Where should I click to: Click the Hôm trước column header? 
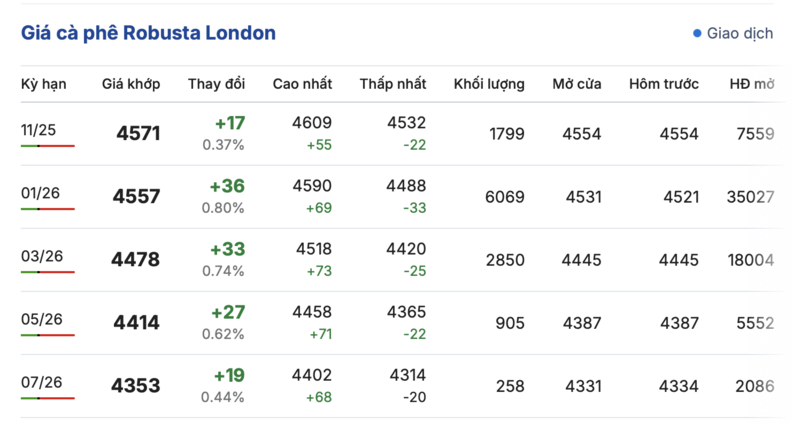(664, 84)
